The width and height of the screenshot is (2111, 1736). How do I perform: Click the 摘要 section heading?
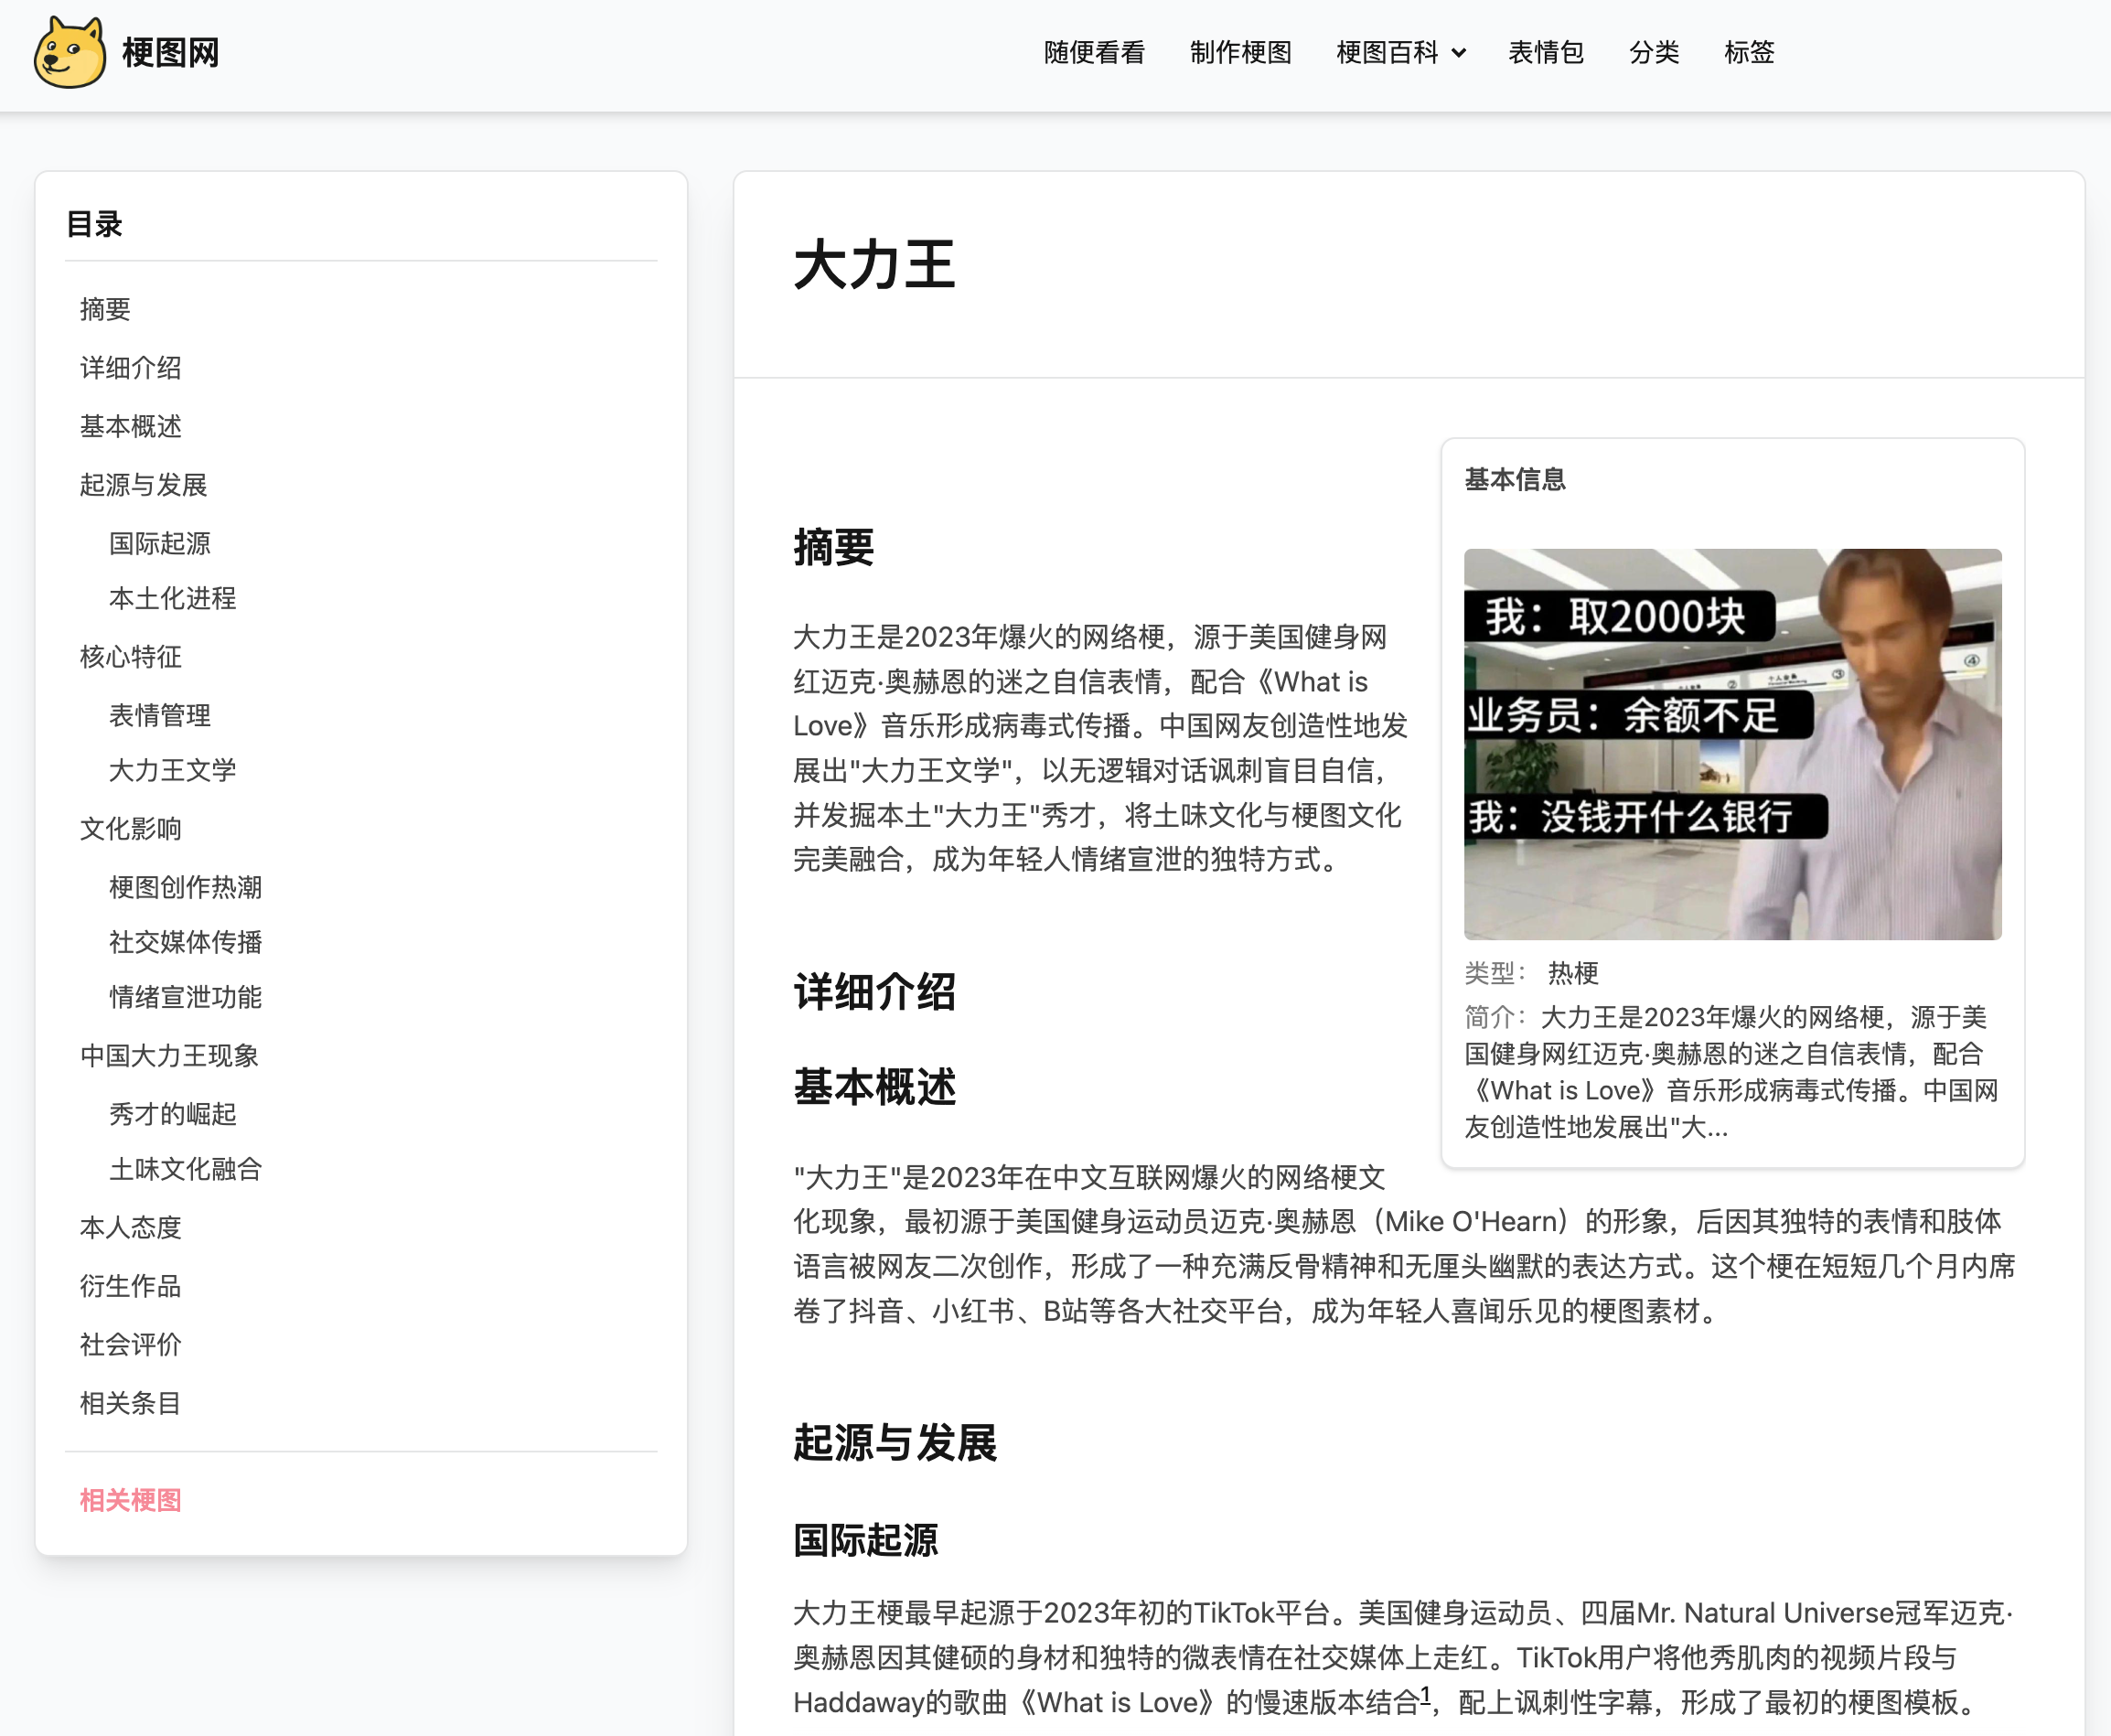coord(834,548)
